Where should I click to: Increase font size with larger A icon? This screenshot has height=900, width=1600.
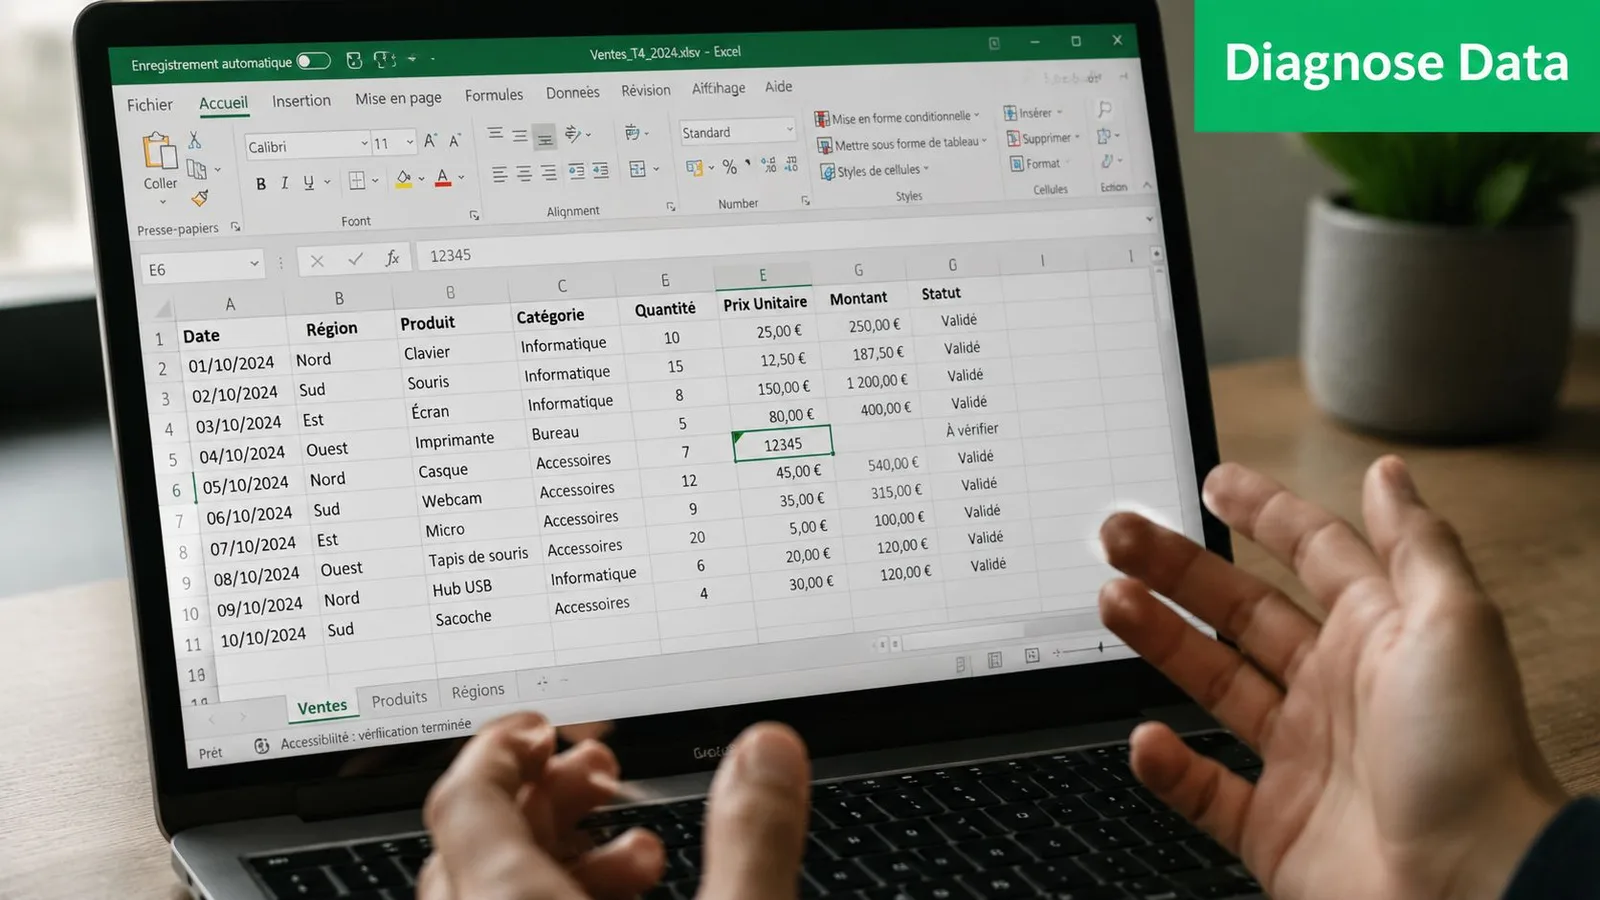click(430, 141)
